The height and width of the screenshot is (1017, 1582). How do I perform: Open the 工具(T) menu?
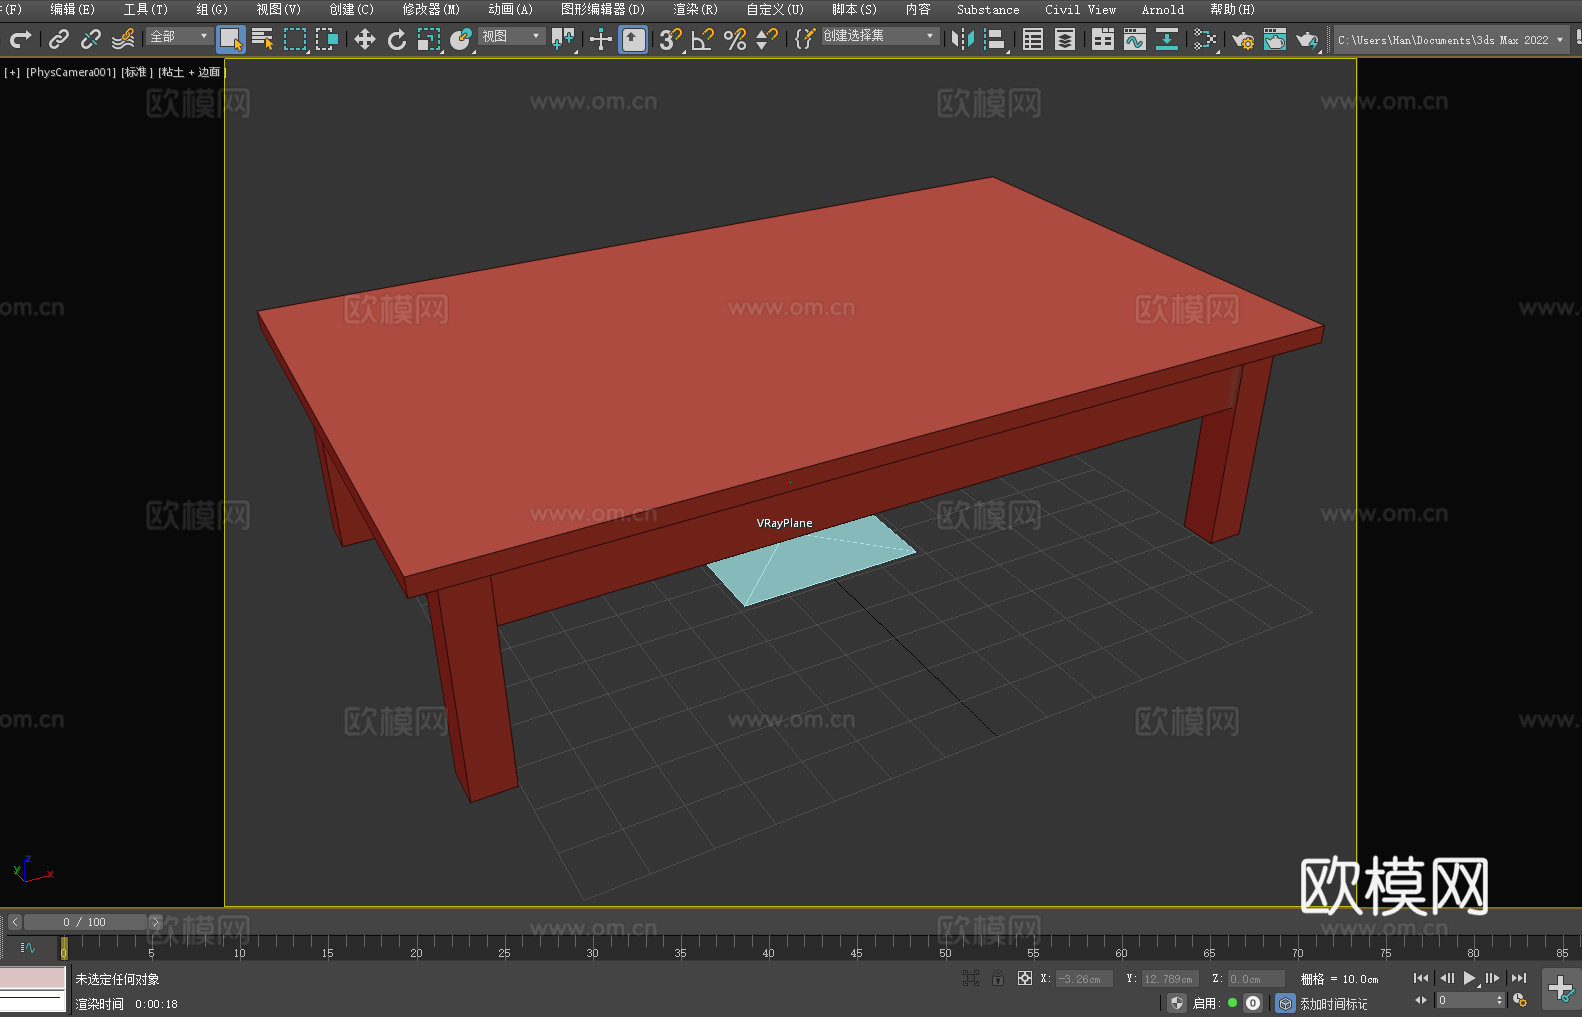coord(145,9)
